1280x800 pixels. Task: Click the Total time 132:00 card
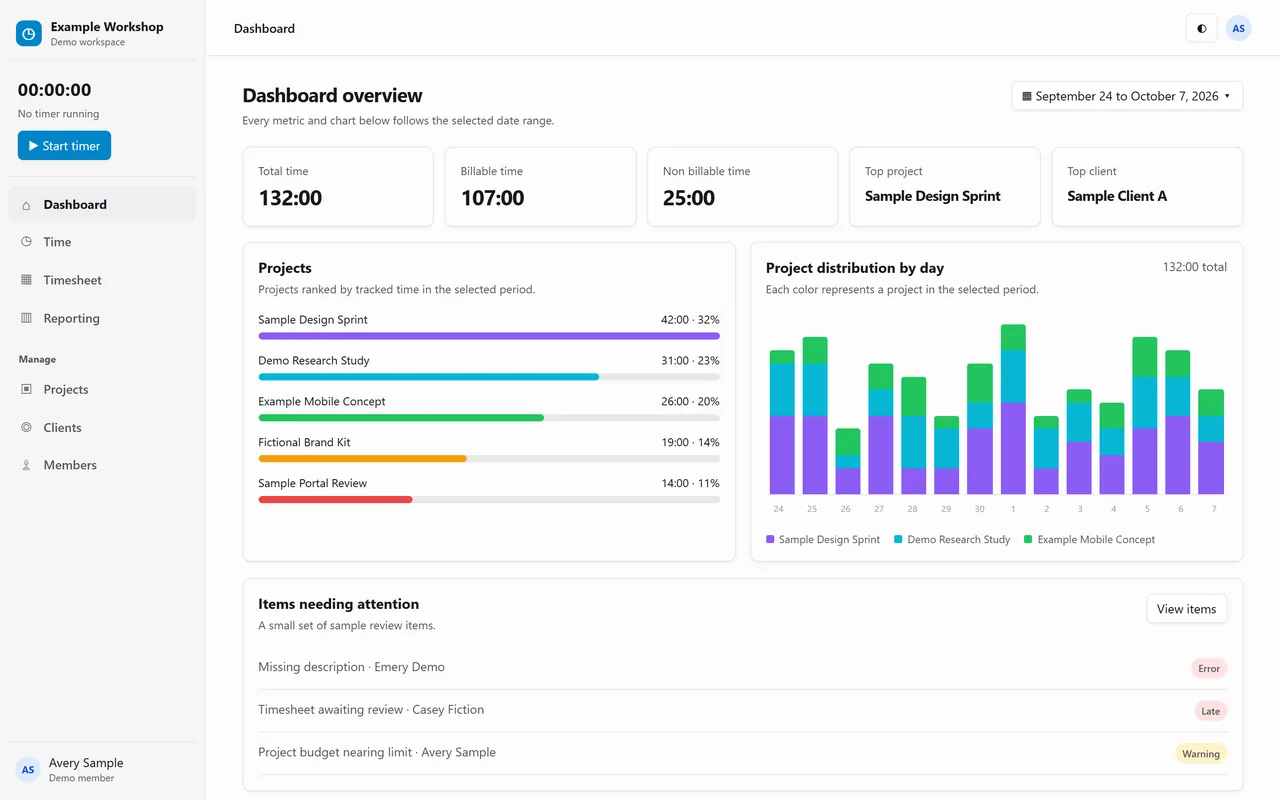click(x=338, y=187)
